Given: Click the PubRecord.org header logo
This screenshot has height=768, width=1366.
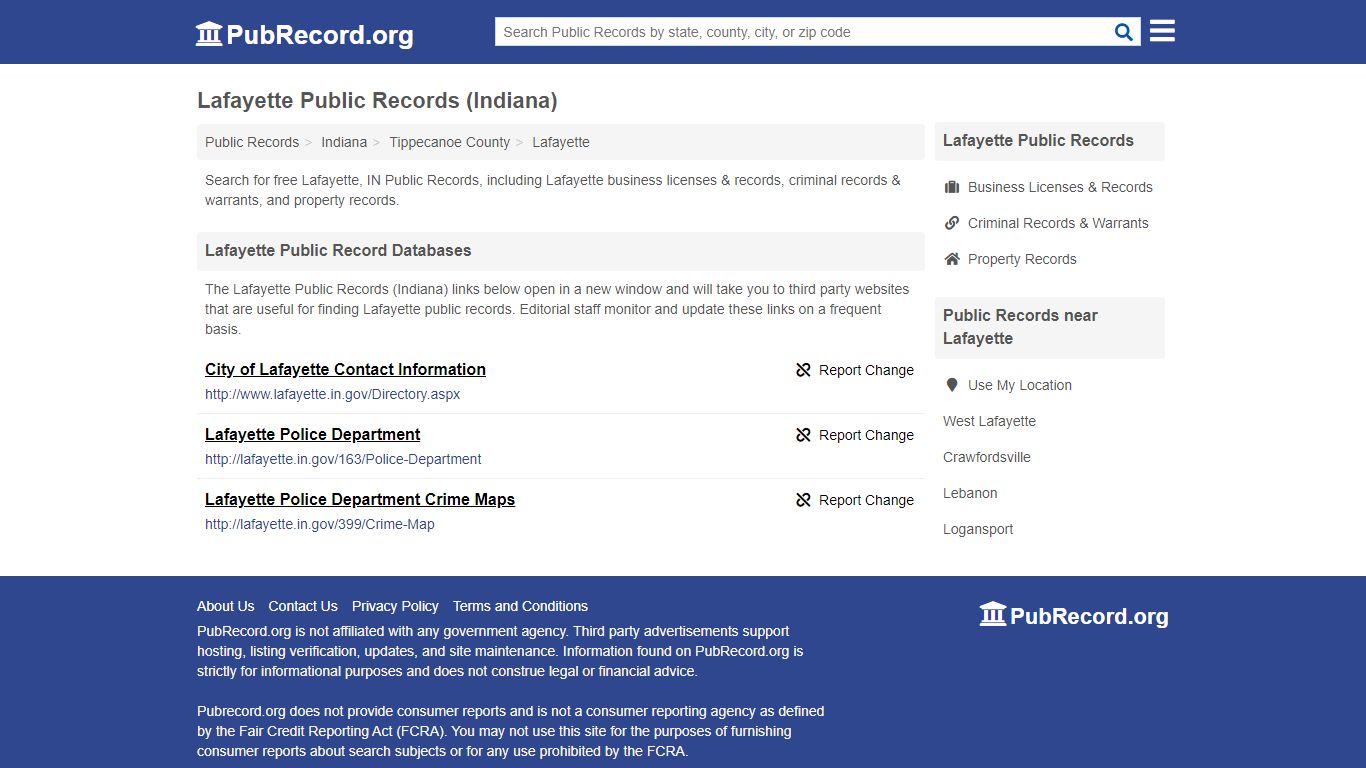Looking at the screenshot, I should (x=304, y=34).
